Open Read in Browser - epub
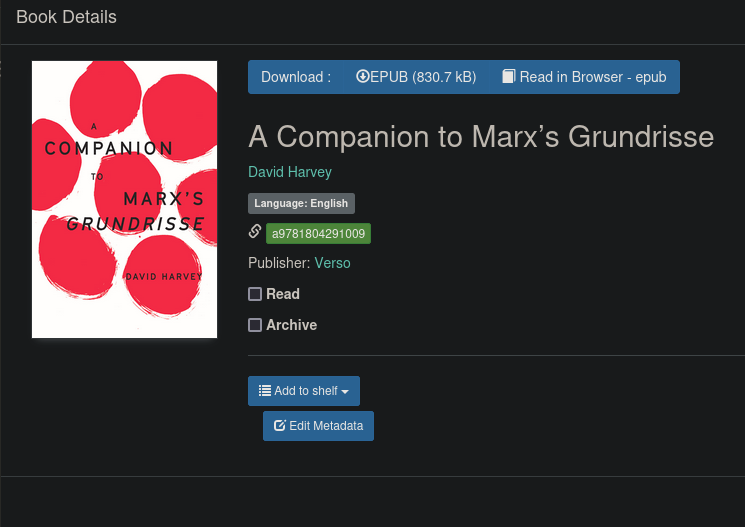This screenshot has height=527, width=745. (x=584, y=77)
